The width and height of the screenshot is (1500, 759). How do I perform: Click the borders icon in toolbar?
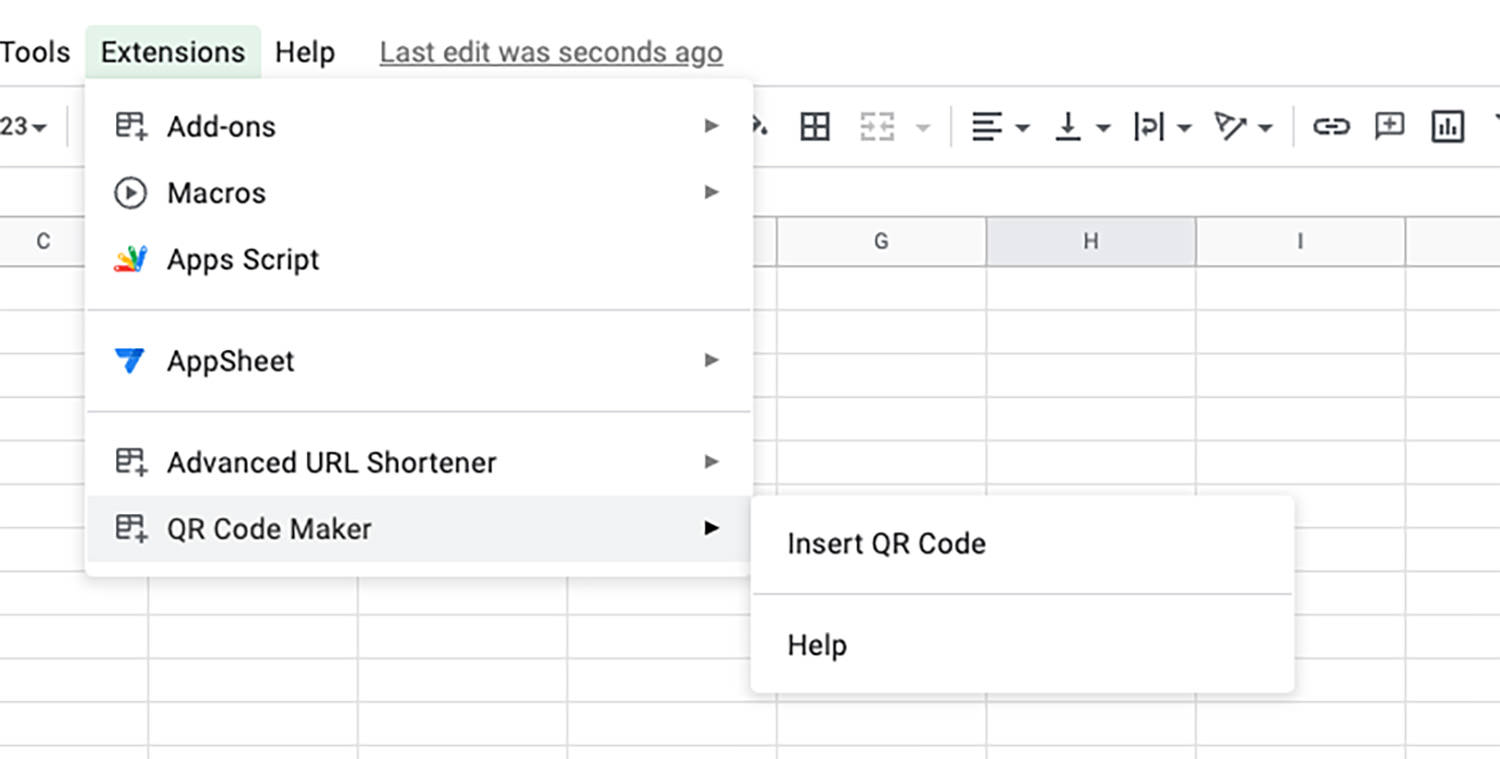tap(815, 127)
